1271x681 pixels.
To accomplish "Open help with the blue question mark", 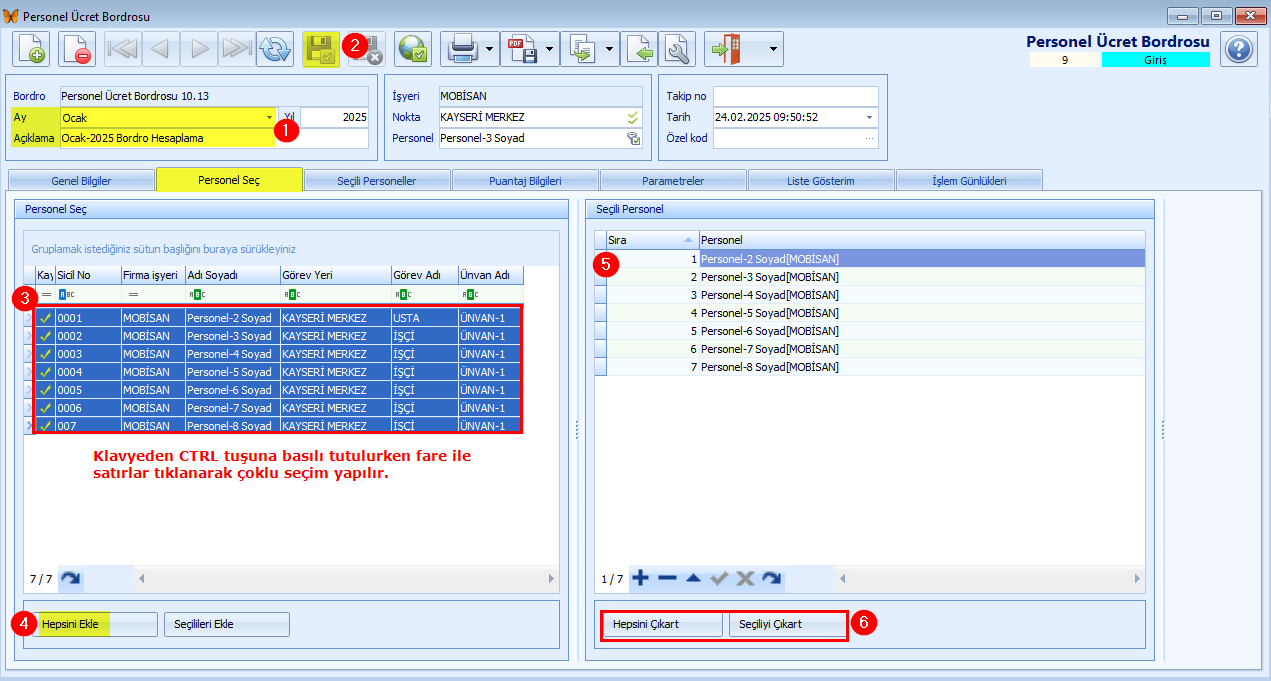I will [1239, 49].
